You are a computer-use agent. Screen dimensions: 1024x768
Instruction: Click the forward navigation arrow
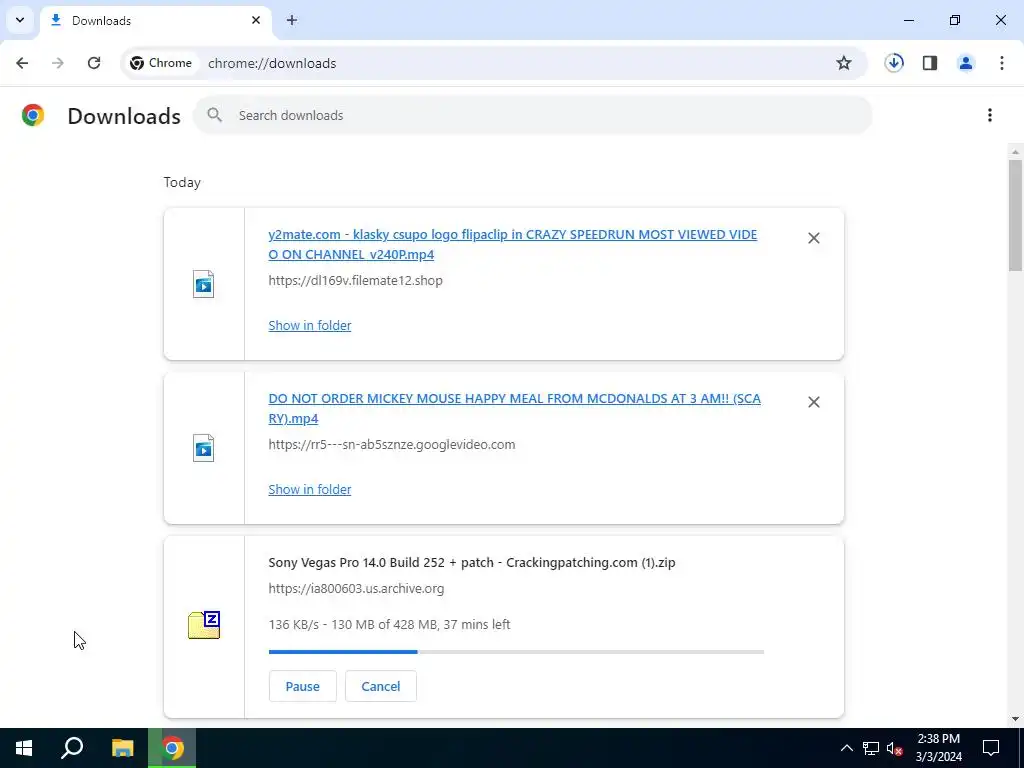click(58, 63)
